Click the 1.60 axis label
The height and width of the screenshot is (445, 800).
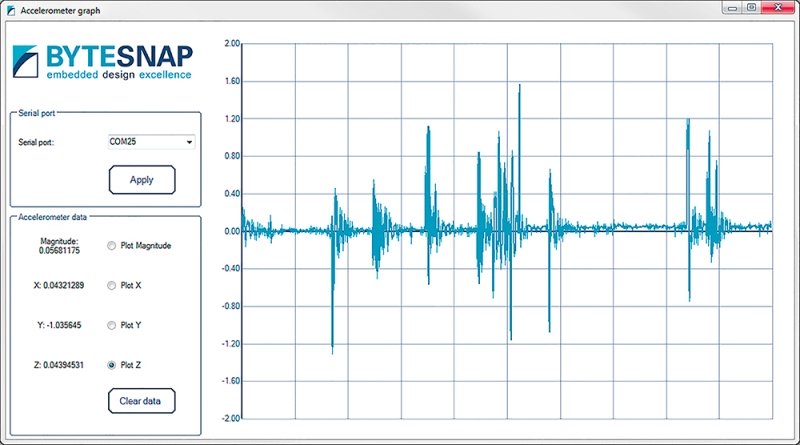pyautogui.click(x=232, y=81)
